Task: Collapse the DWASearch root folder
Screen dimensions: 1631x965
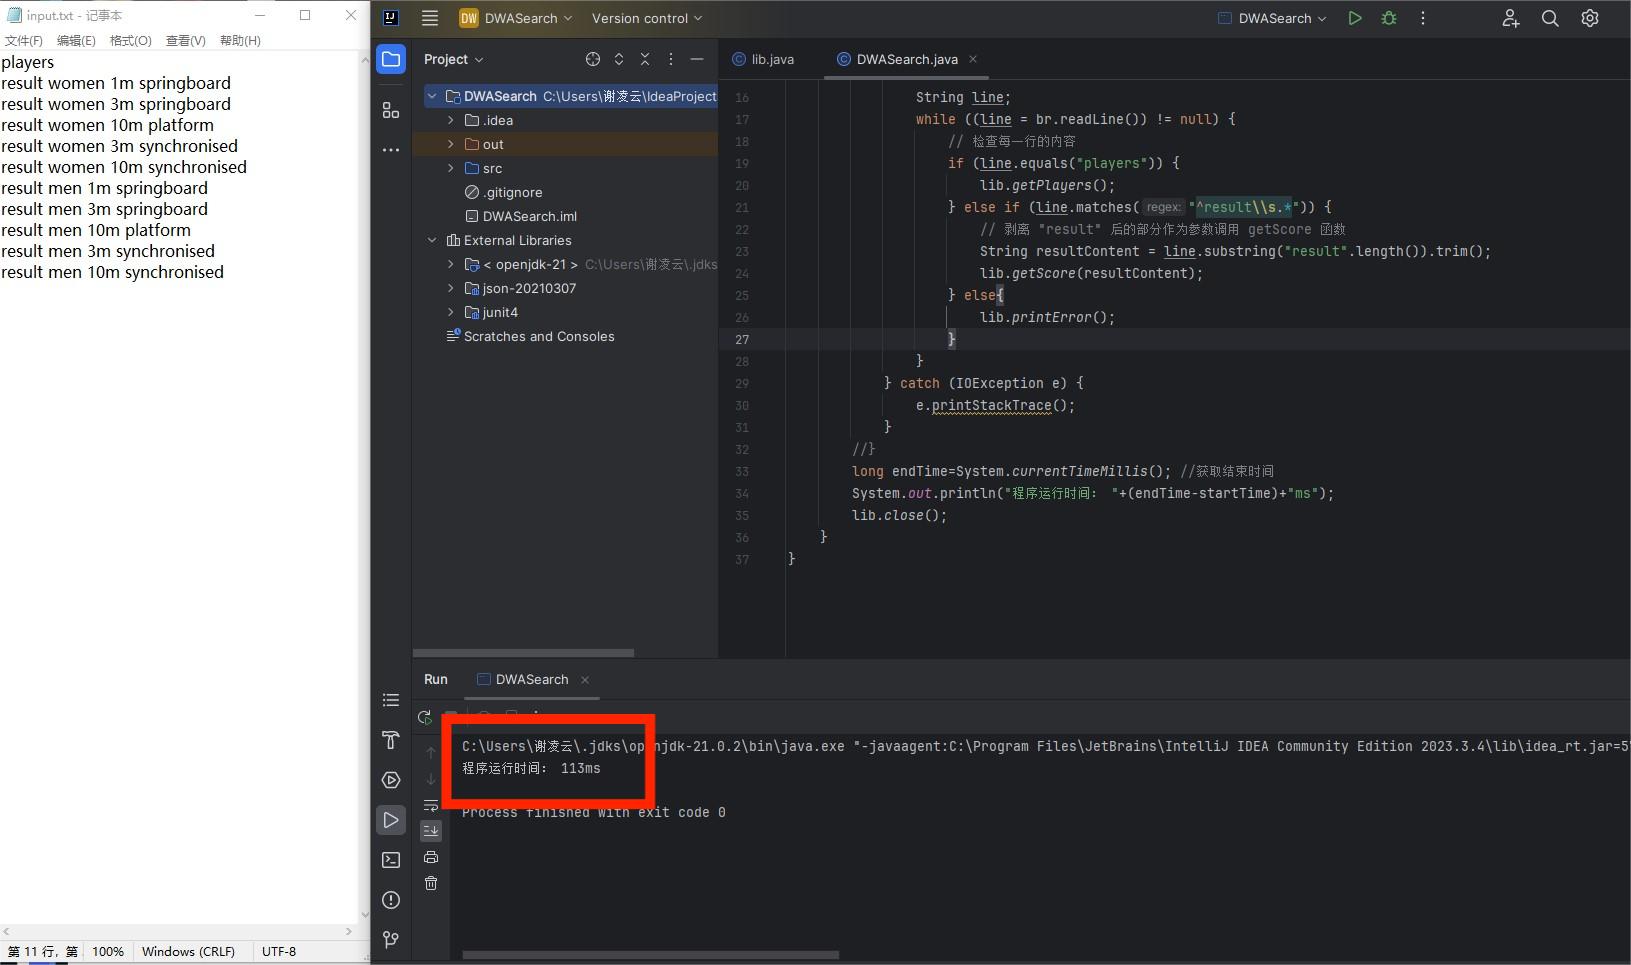Action: coord(432,96)
